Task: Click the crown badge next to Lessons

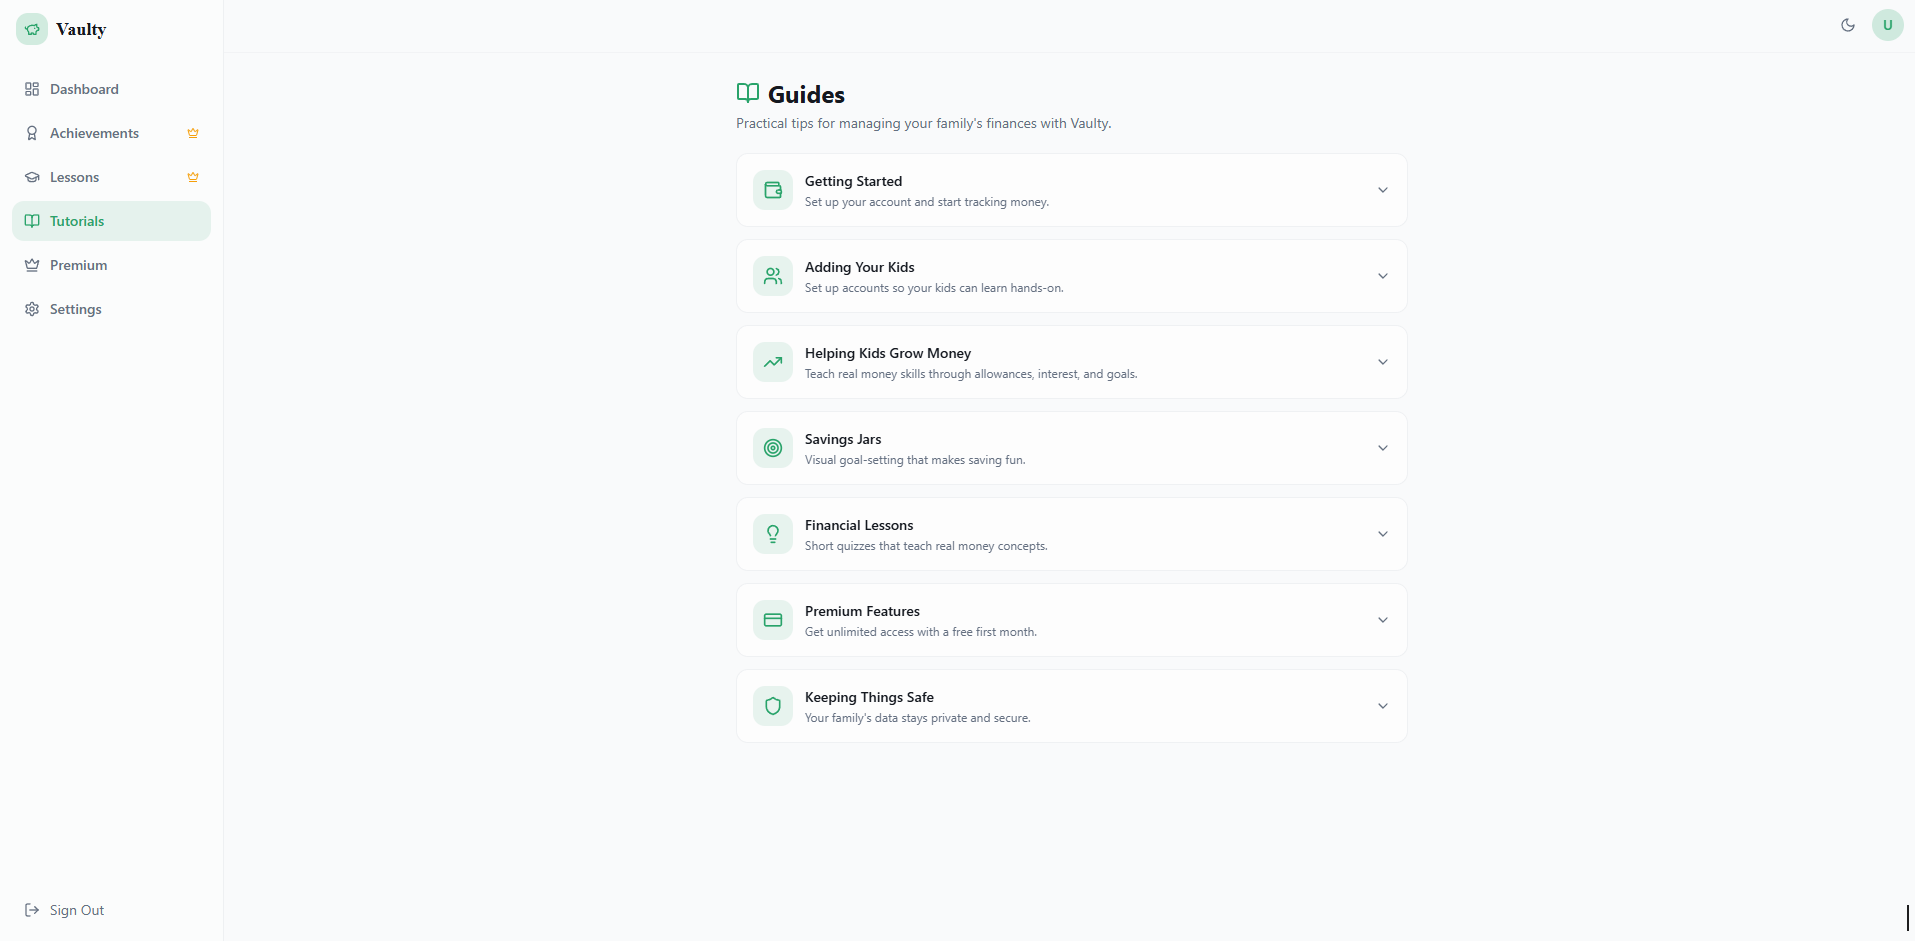Action: (192, 176)
